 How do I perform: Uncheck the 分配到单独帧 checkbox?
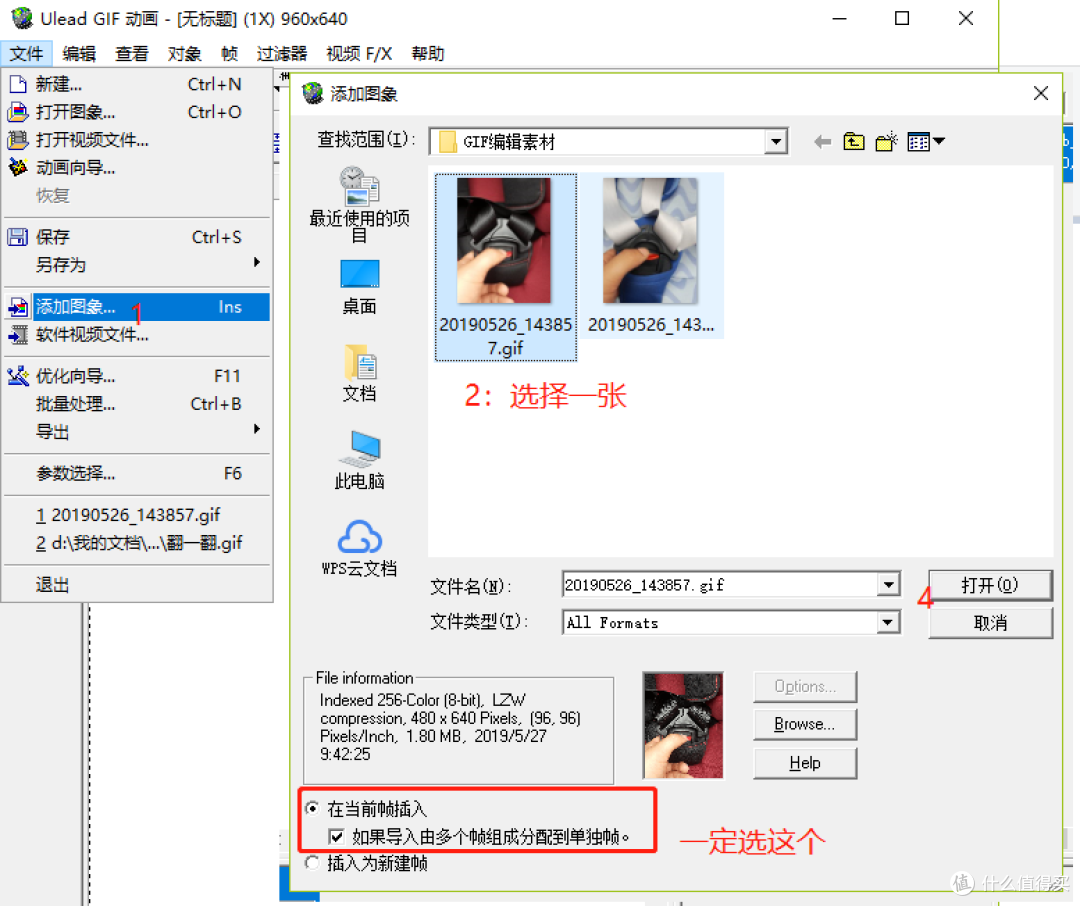(x=337, y=837)
